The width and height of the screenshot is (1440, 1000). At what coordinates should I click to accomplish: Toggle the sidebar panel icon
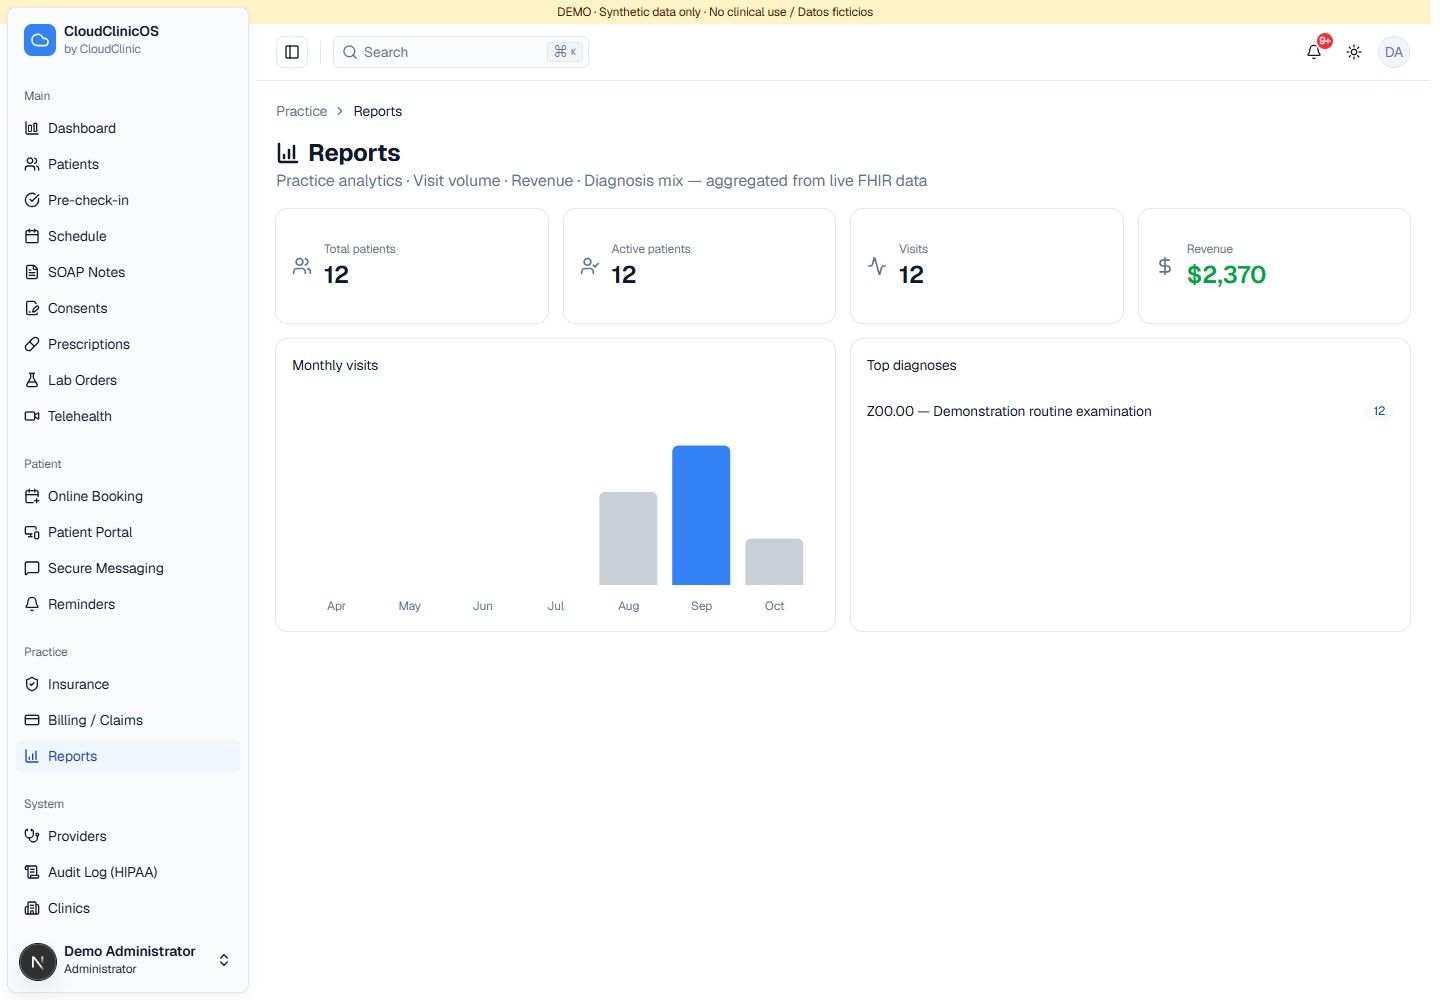click(x=292, y=52)
